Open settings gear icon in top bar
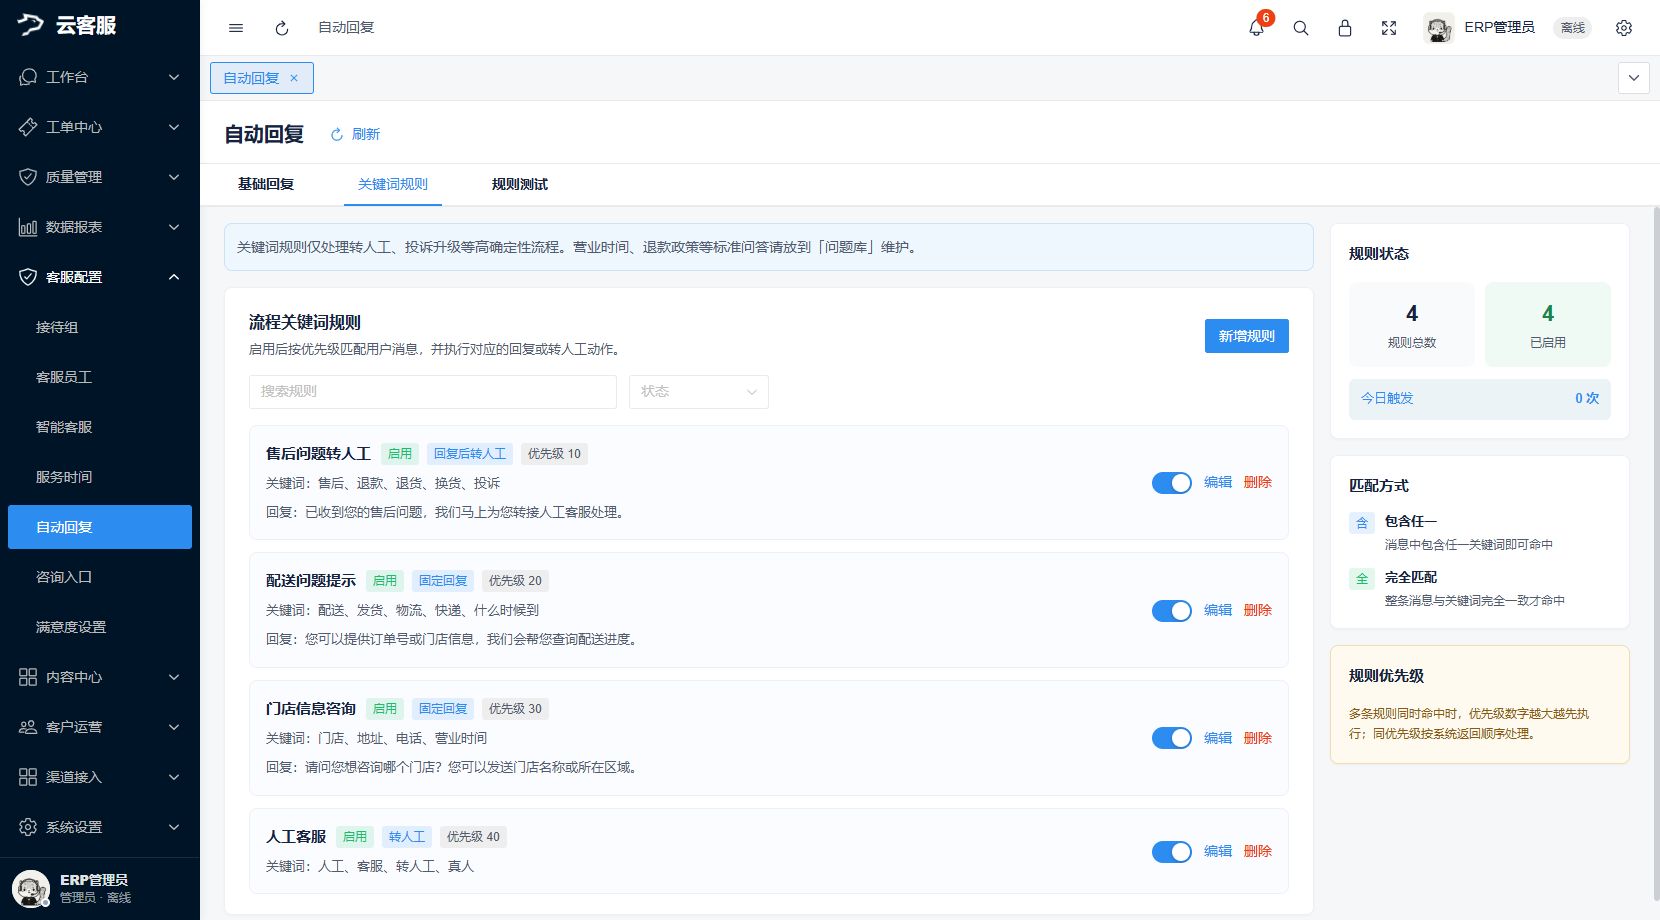 click(1624, 28)
